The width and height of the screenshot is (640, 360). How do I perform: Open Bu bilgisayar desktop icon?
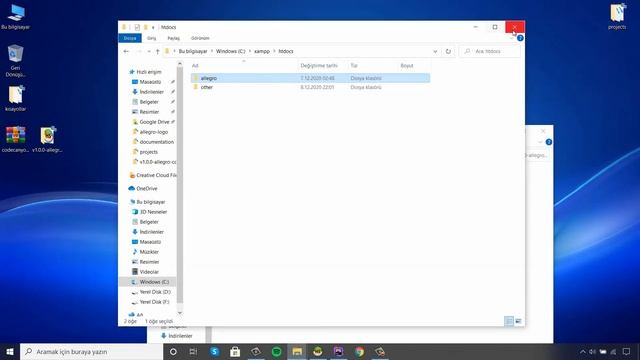pos(16,16)
